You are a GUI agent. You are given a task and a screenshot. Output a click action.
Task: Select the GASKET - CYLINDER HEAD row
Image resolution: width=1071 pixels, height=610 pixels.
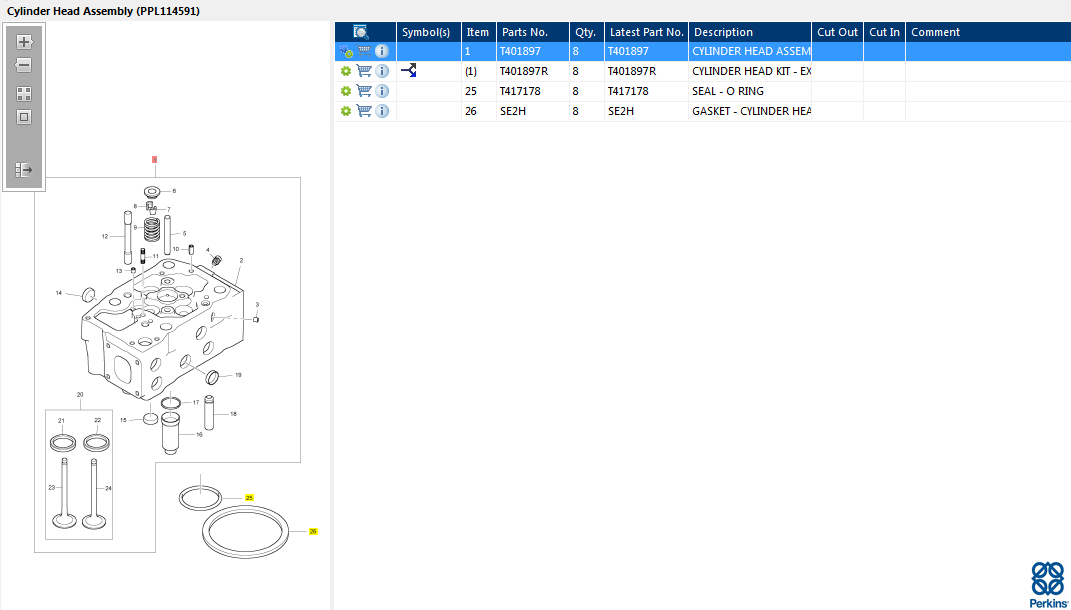pyautogui.click(x=750, y=111)
